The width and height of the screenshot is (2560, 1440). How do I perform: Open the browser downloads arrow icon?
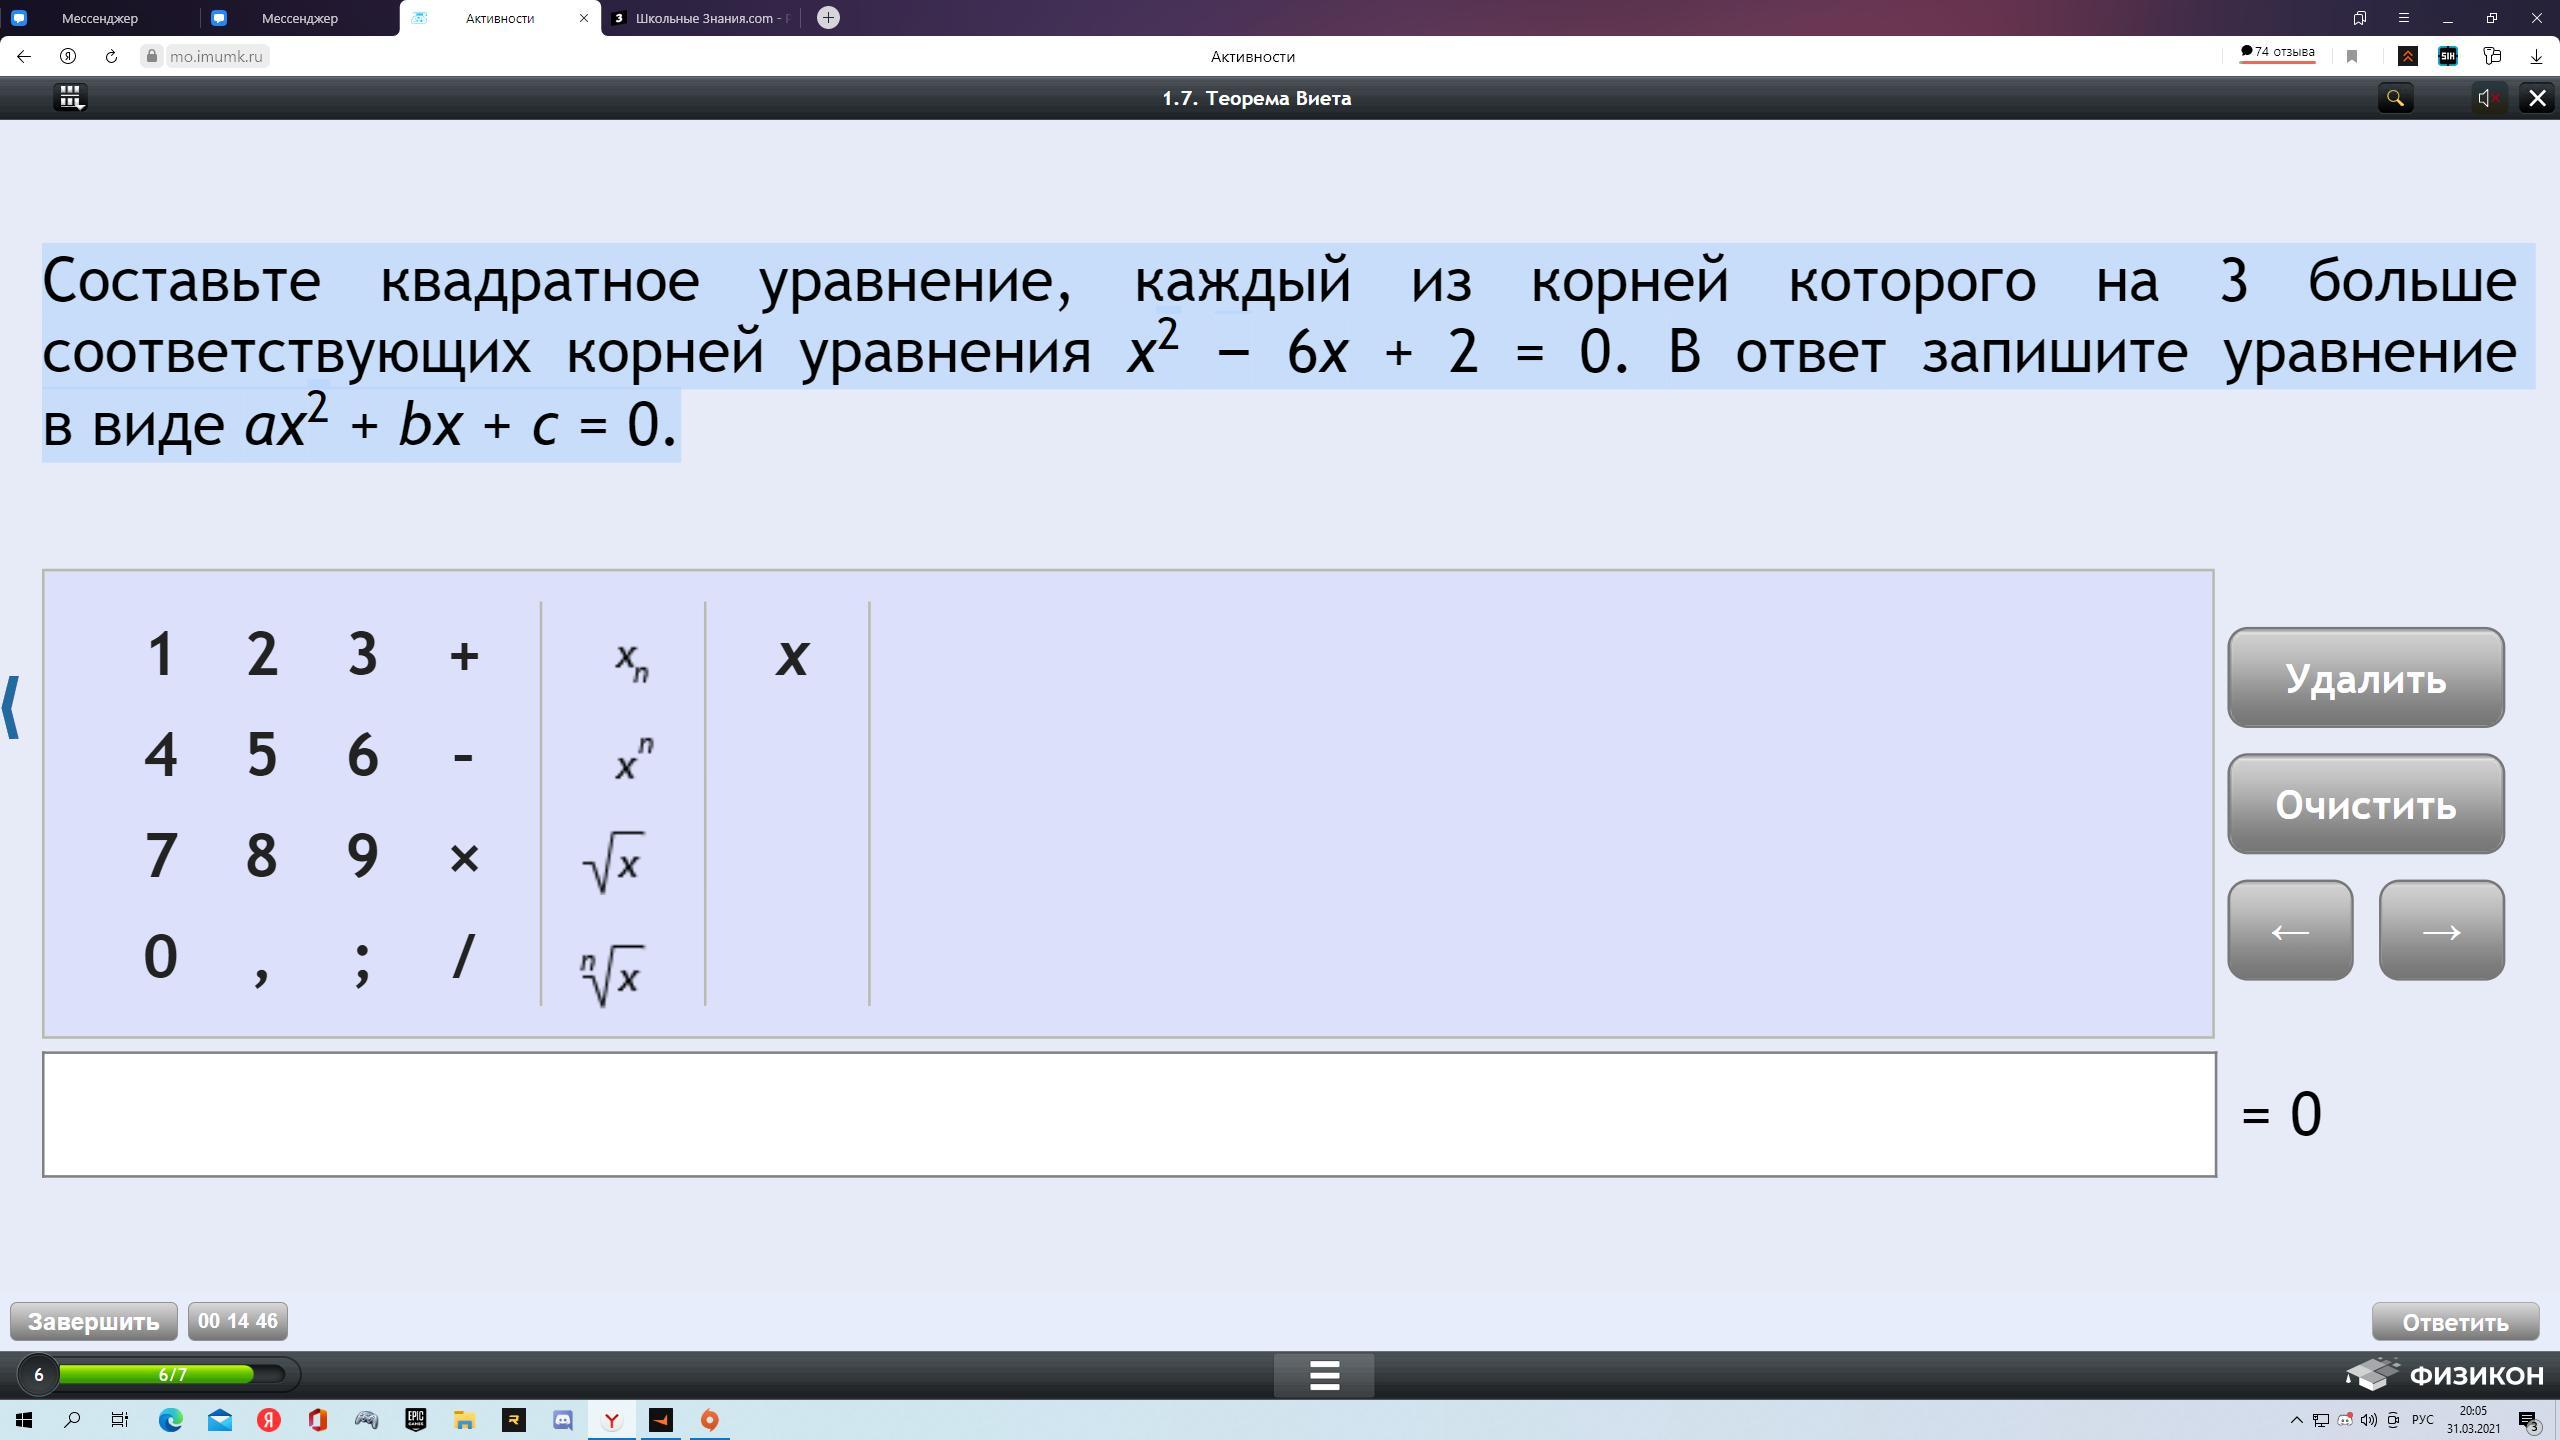click(x=2535, y=57)
